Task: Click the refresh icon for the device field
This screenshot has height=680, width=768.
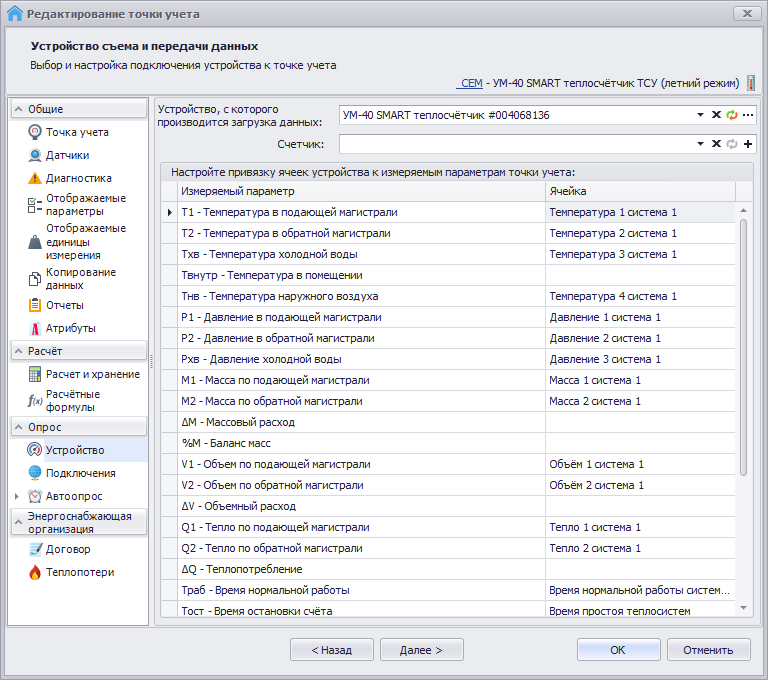Action: (731, 115)
